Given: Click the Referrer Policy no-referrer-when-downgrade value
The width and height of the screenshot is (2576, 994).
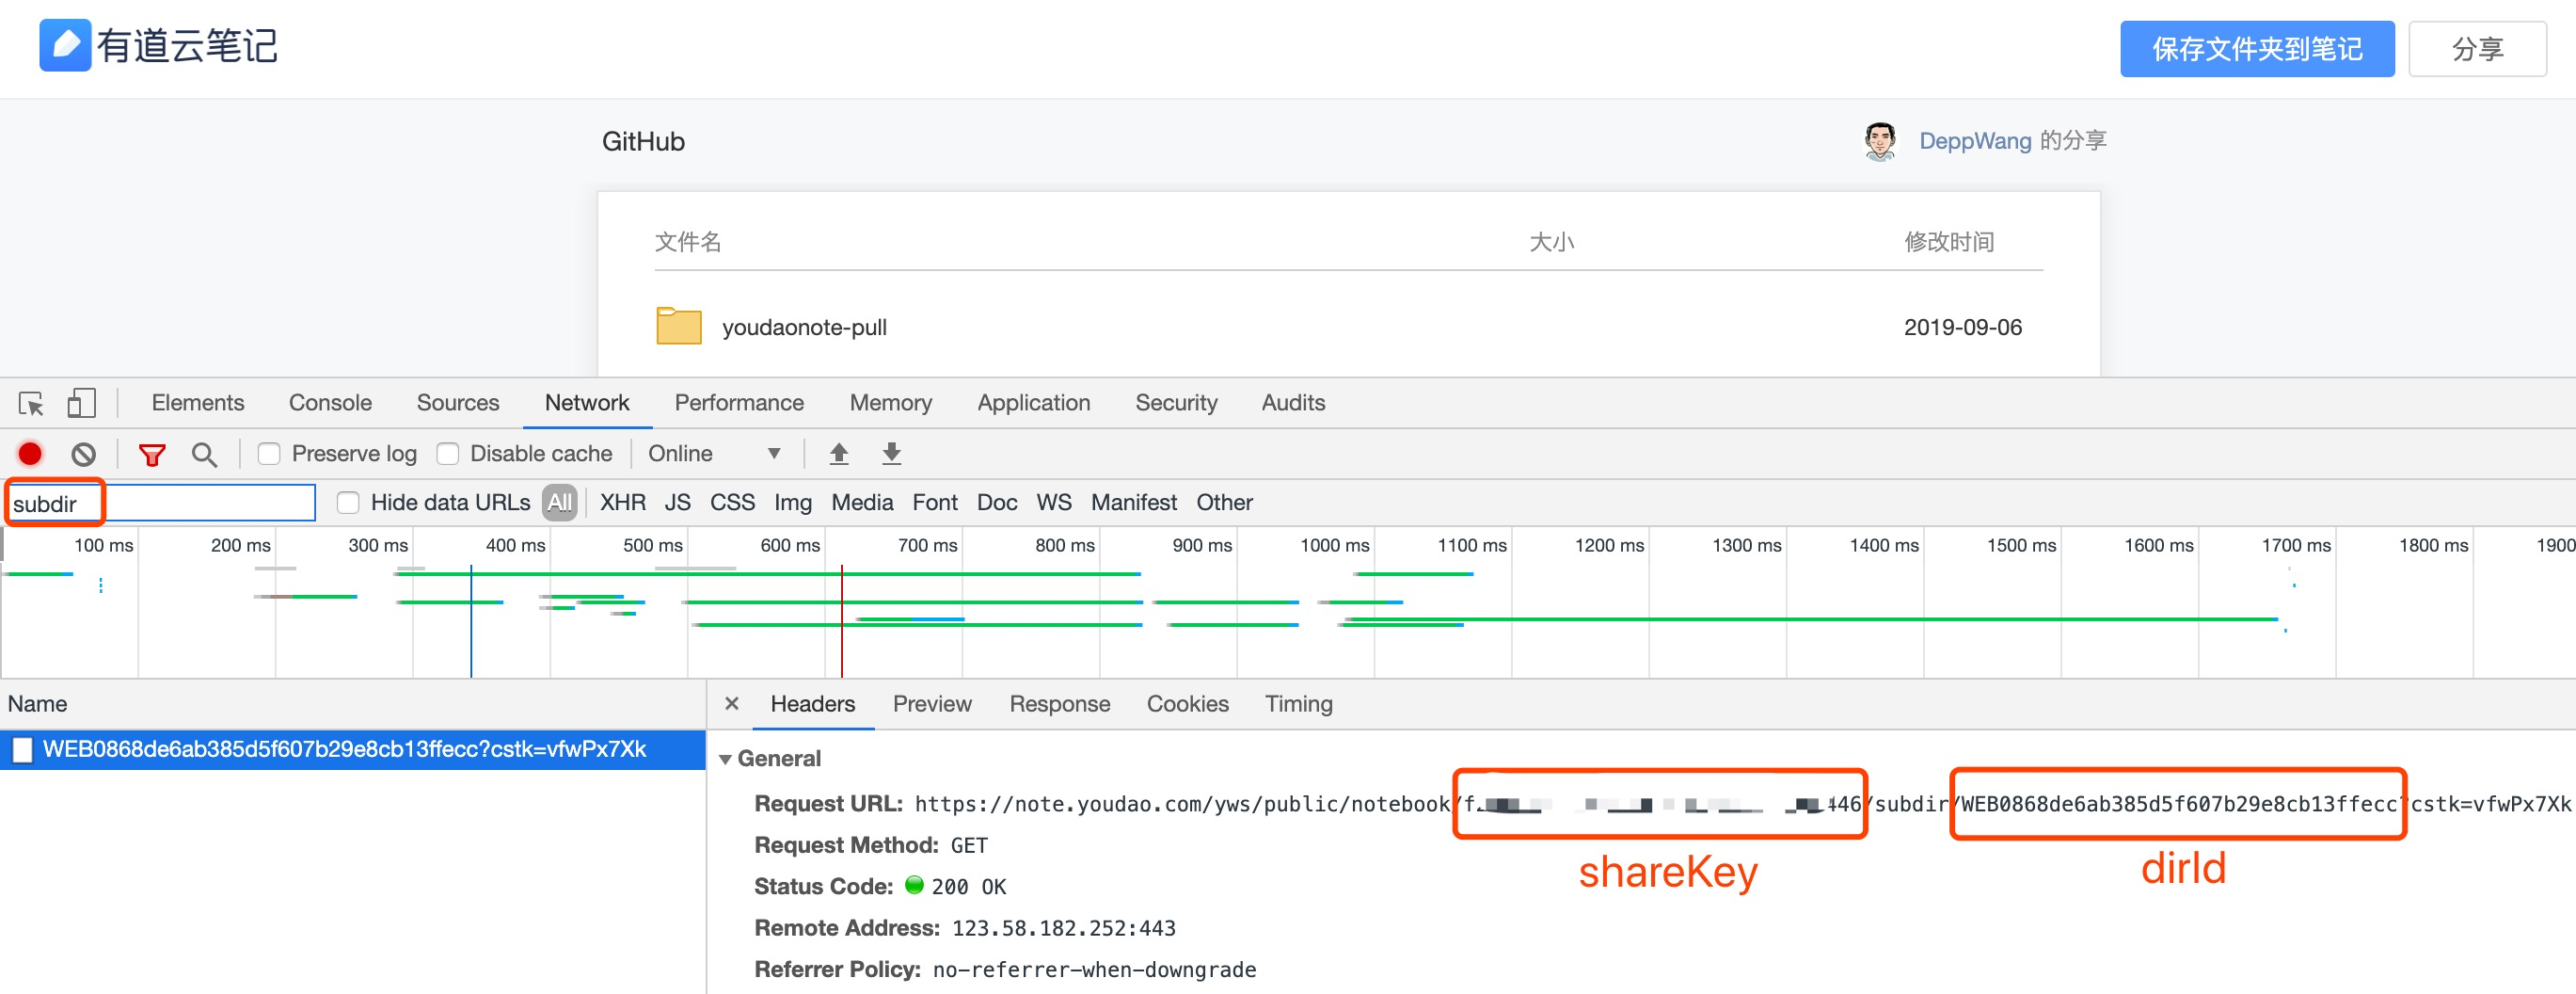Looking at the screenshot, I should point(1094,970).
